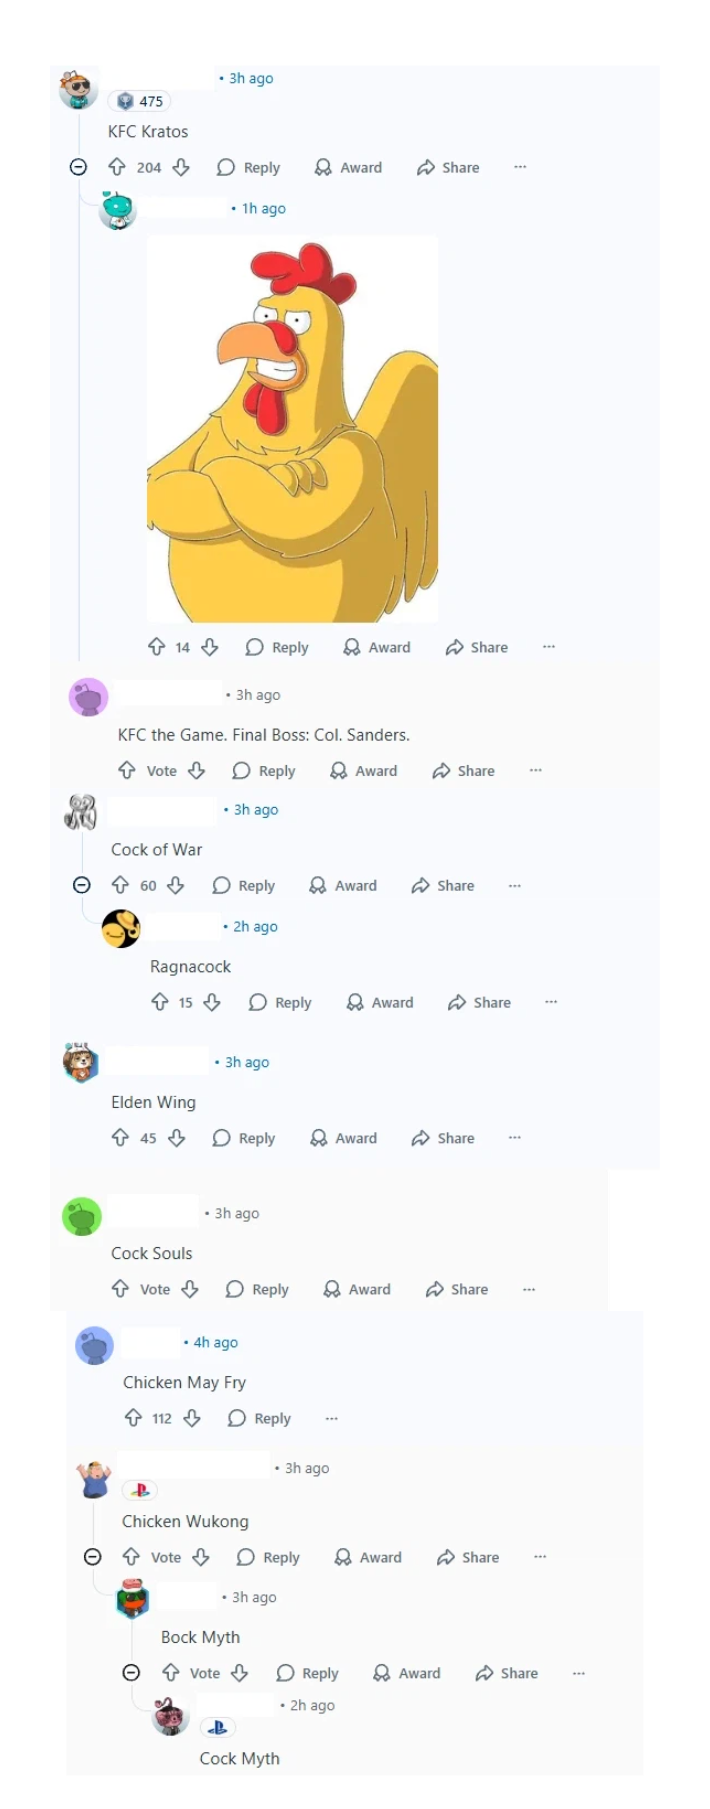This screenshot has width=710, height=1809.
Task: Open more options on "Elden Wing" comment
Action: click(515, 1138)
